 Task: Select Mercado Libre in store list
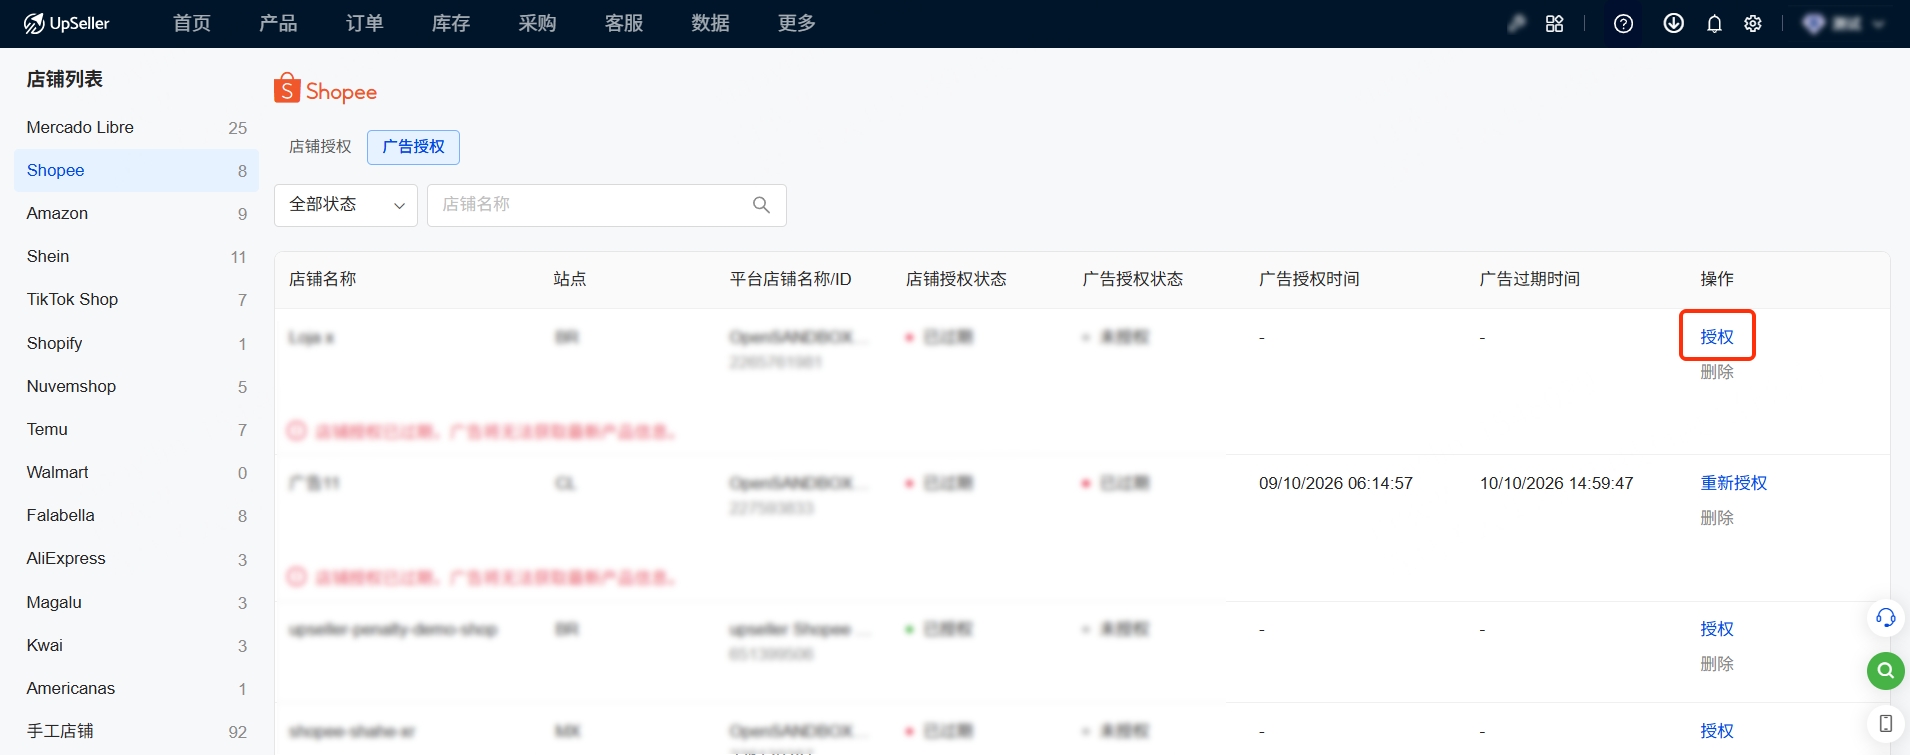(136, 127)
